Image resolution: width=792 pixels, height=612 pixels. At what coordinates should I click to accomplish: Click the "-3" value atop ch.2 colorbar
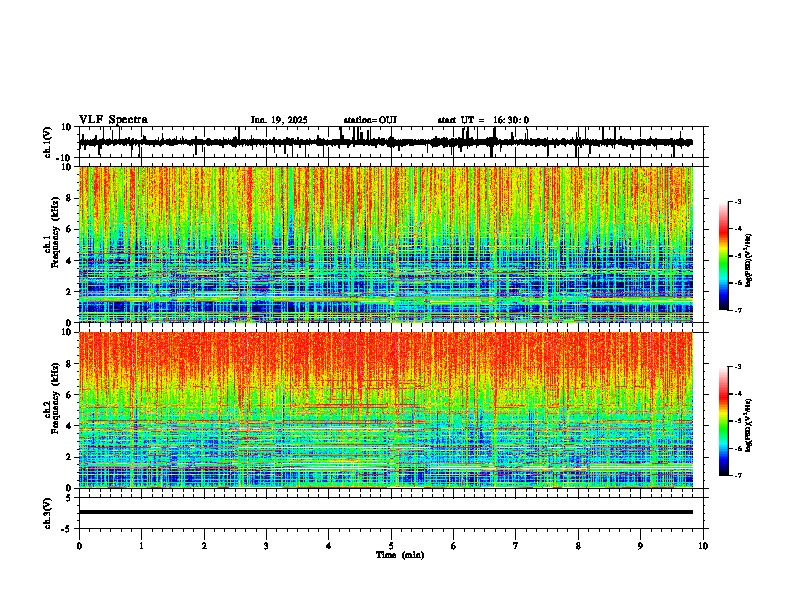[x=738, y=367]
